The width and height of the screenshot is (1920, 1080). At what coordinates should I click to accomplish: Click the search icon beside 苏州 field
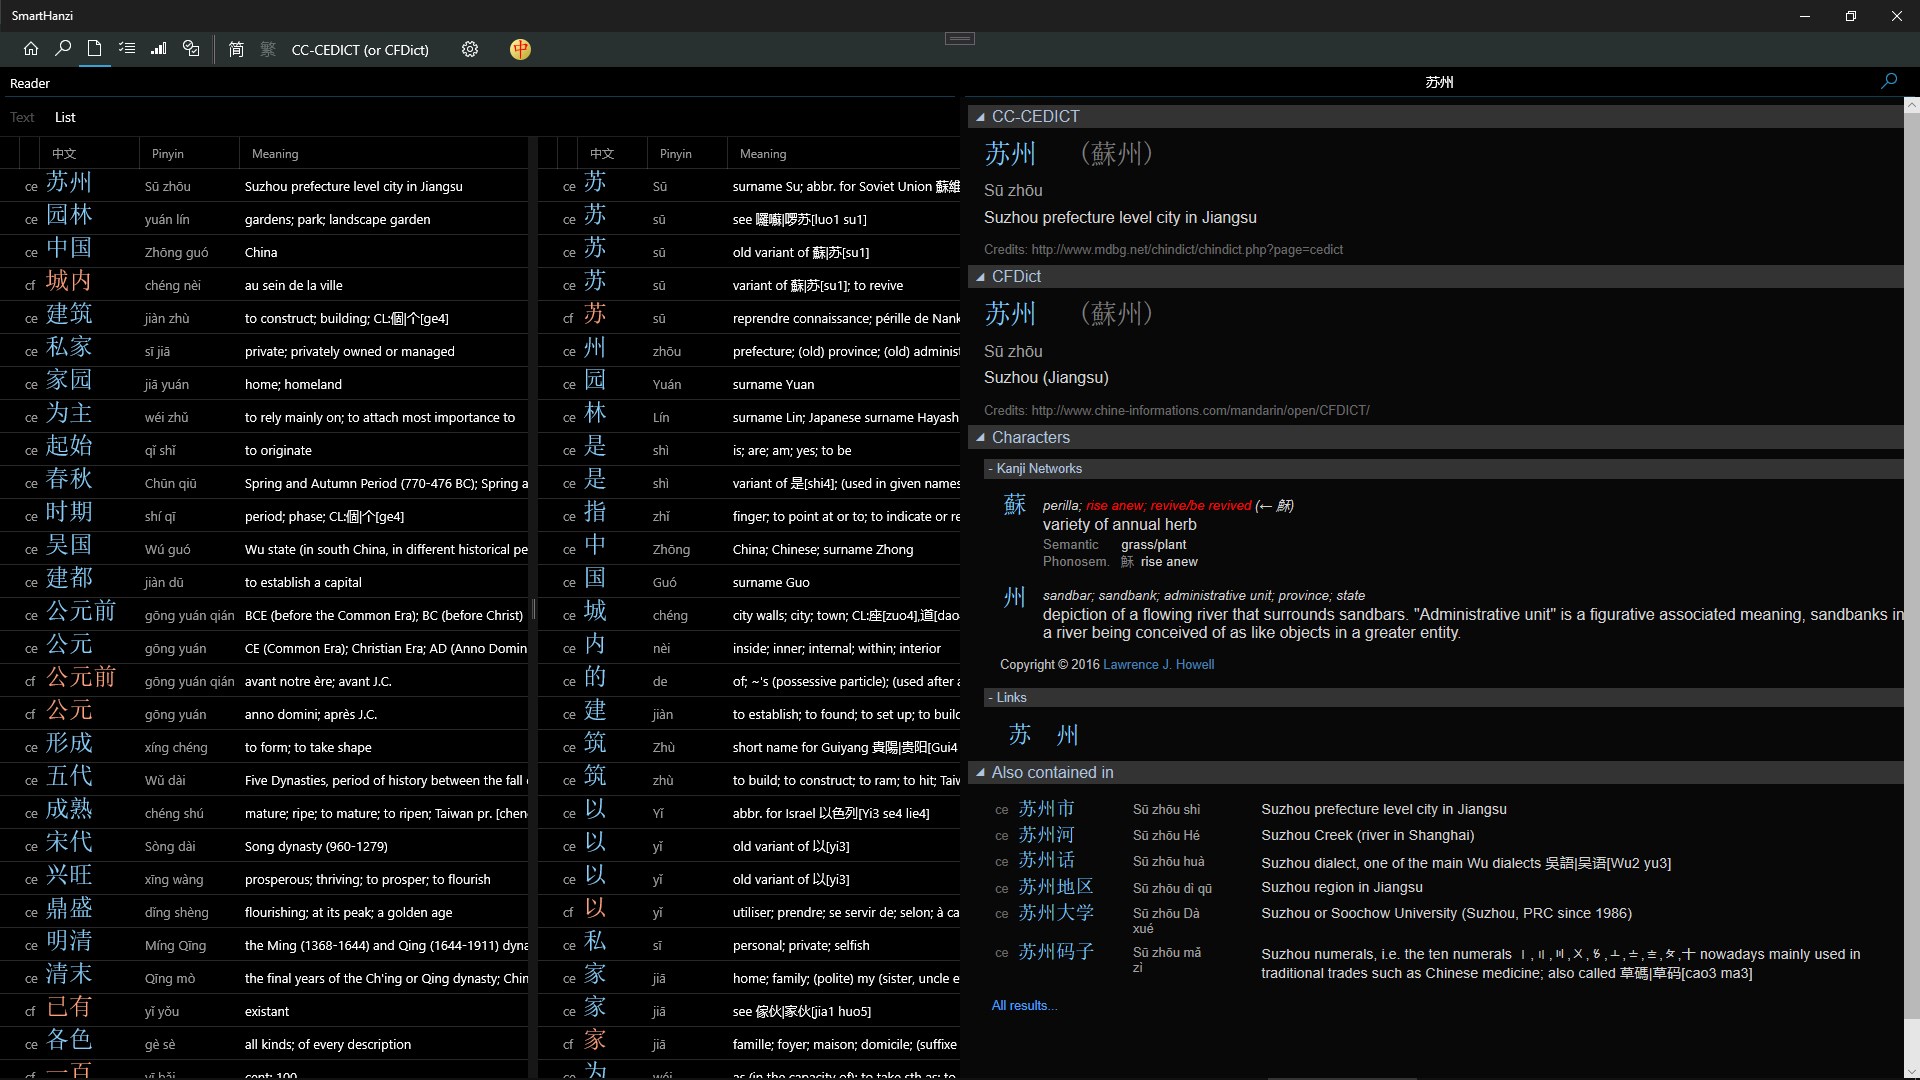[1888, 81]
